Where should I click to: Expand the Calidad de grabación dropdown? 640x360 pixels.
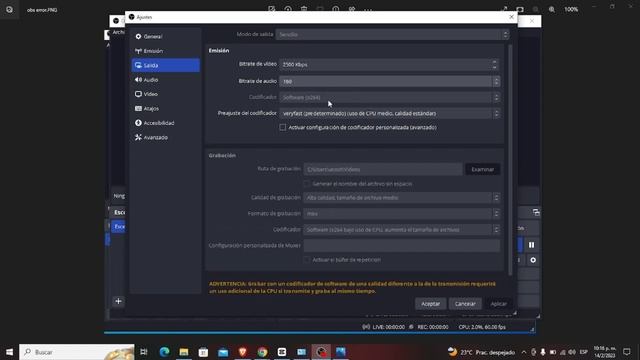coord(402,198)
